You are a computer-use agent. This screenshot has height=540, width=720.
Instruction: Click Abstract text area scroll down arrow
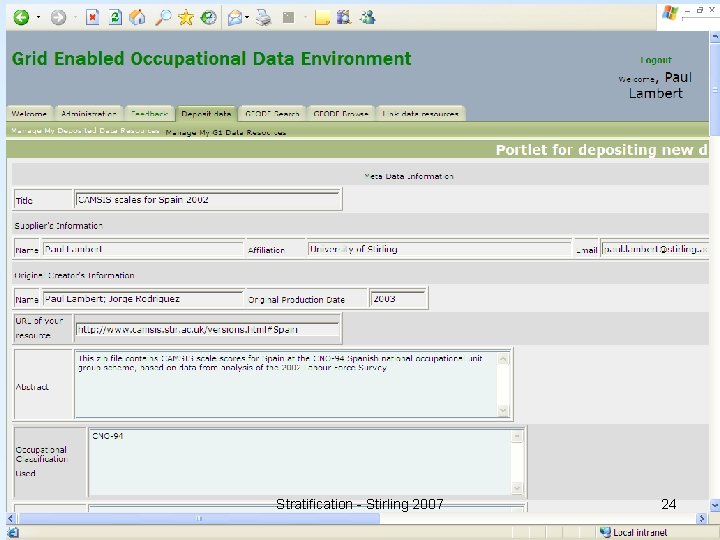click(x=503, y=411)
